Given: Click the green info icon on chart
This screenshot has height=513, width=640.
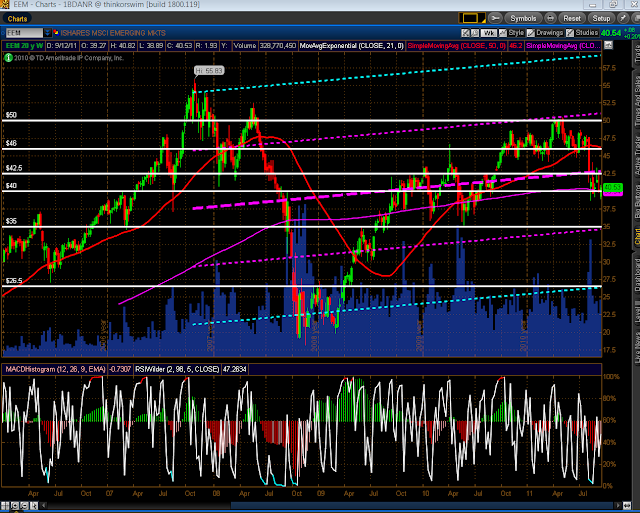Looking at the screenshot, I should [8, 58].
